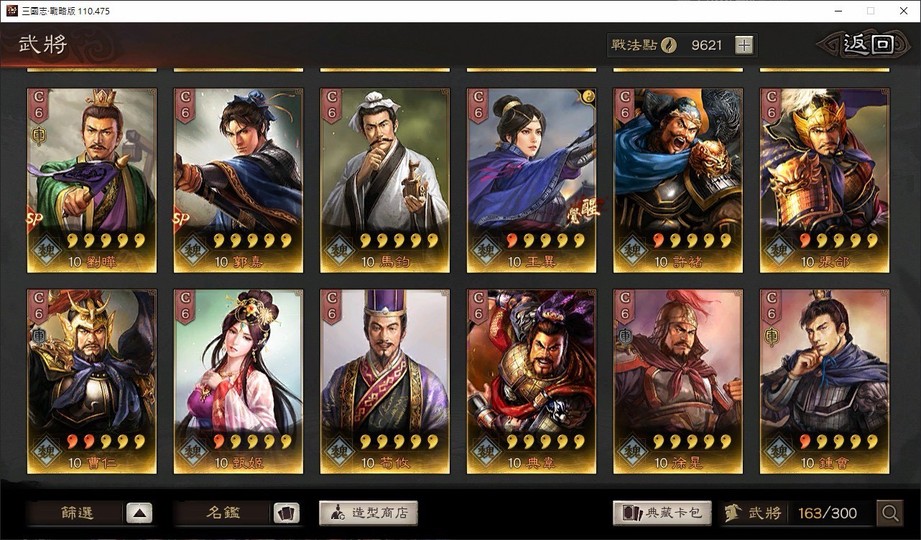
Task: Click the 戰法點 coin icon
Action: coord(668,45)
